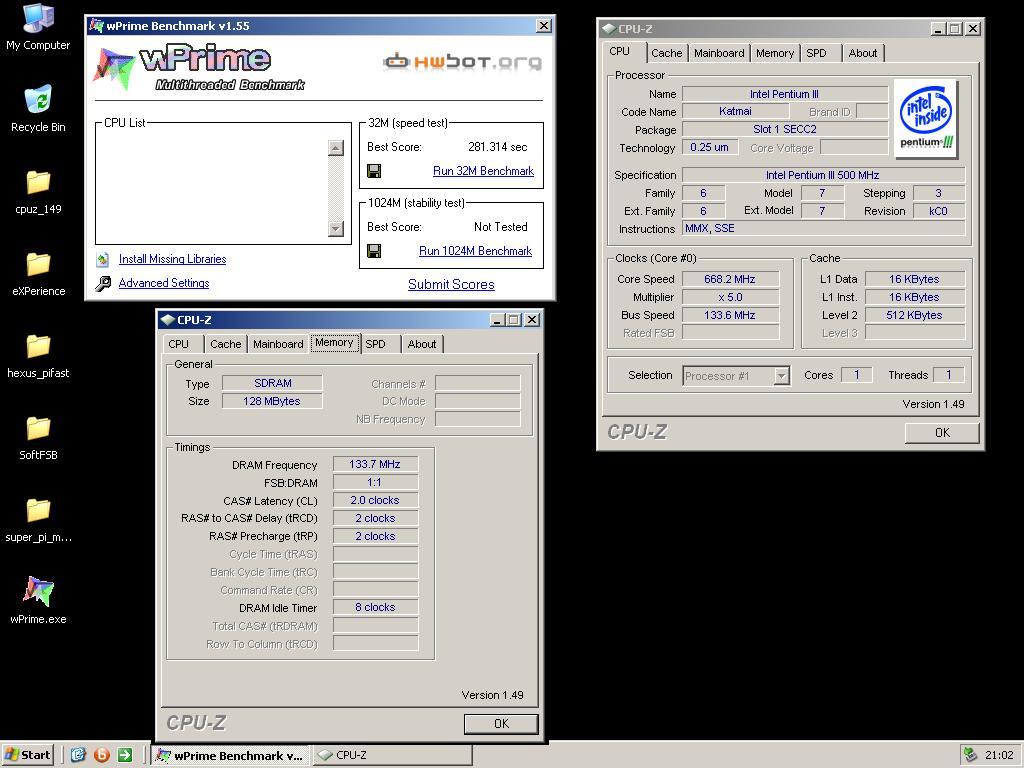Click the wPrime title bar icon
The height and width of the screenshot is (768, 1024).
pyautogui.click(x=96, y=25)
